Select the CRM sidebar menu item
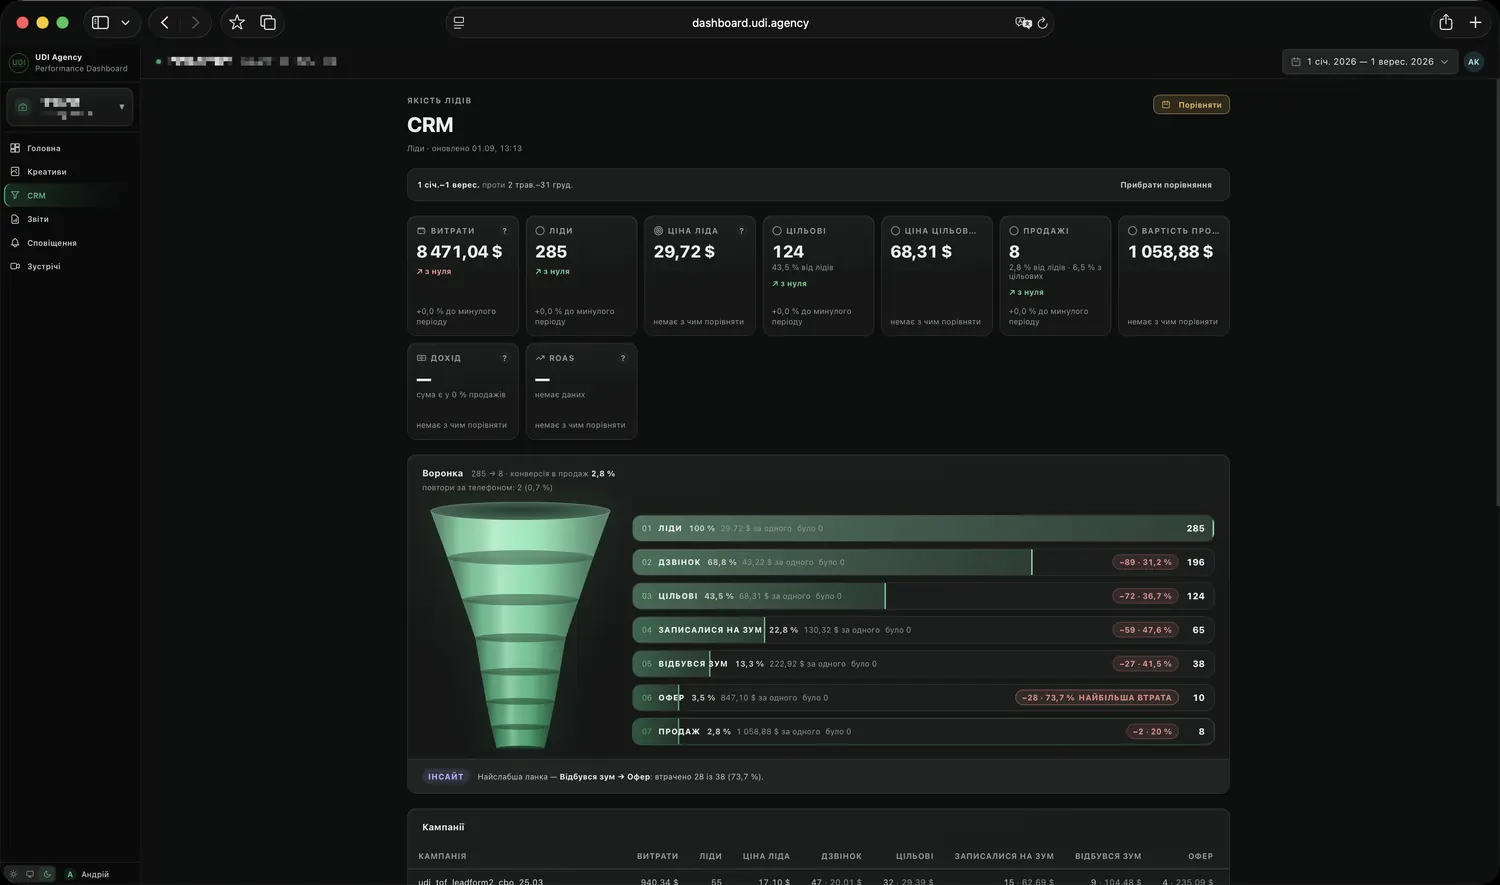 pyautogui.click(x=68, y=195)
